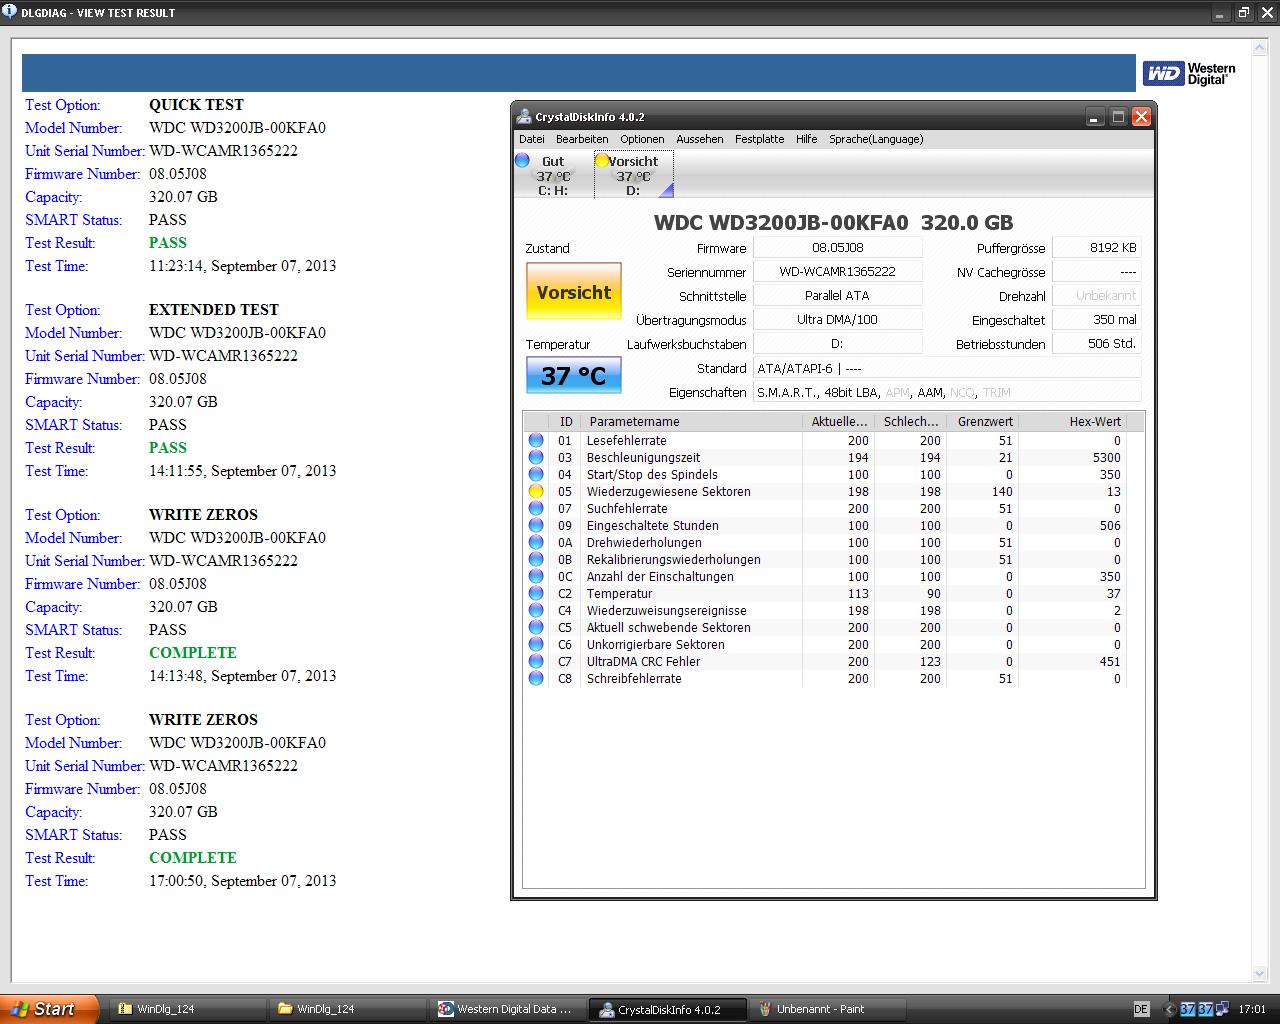Click status orb for Temperatur row
Screen dimensions: 1280x1024
tap(536, 593)
